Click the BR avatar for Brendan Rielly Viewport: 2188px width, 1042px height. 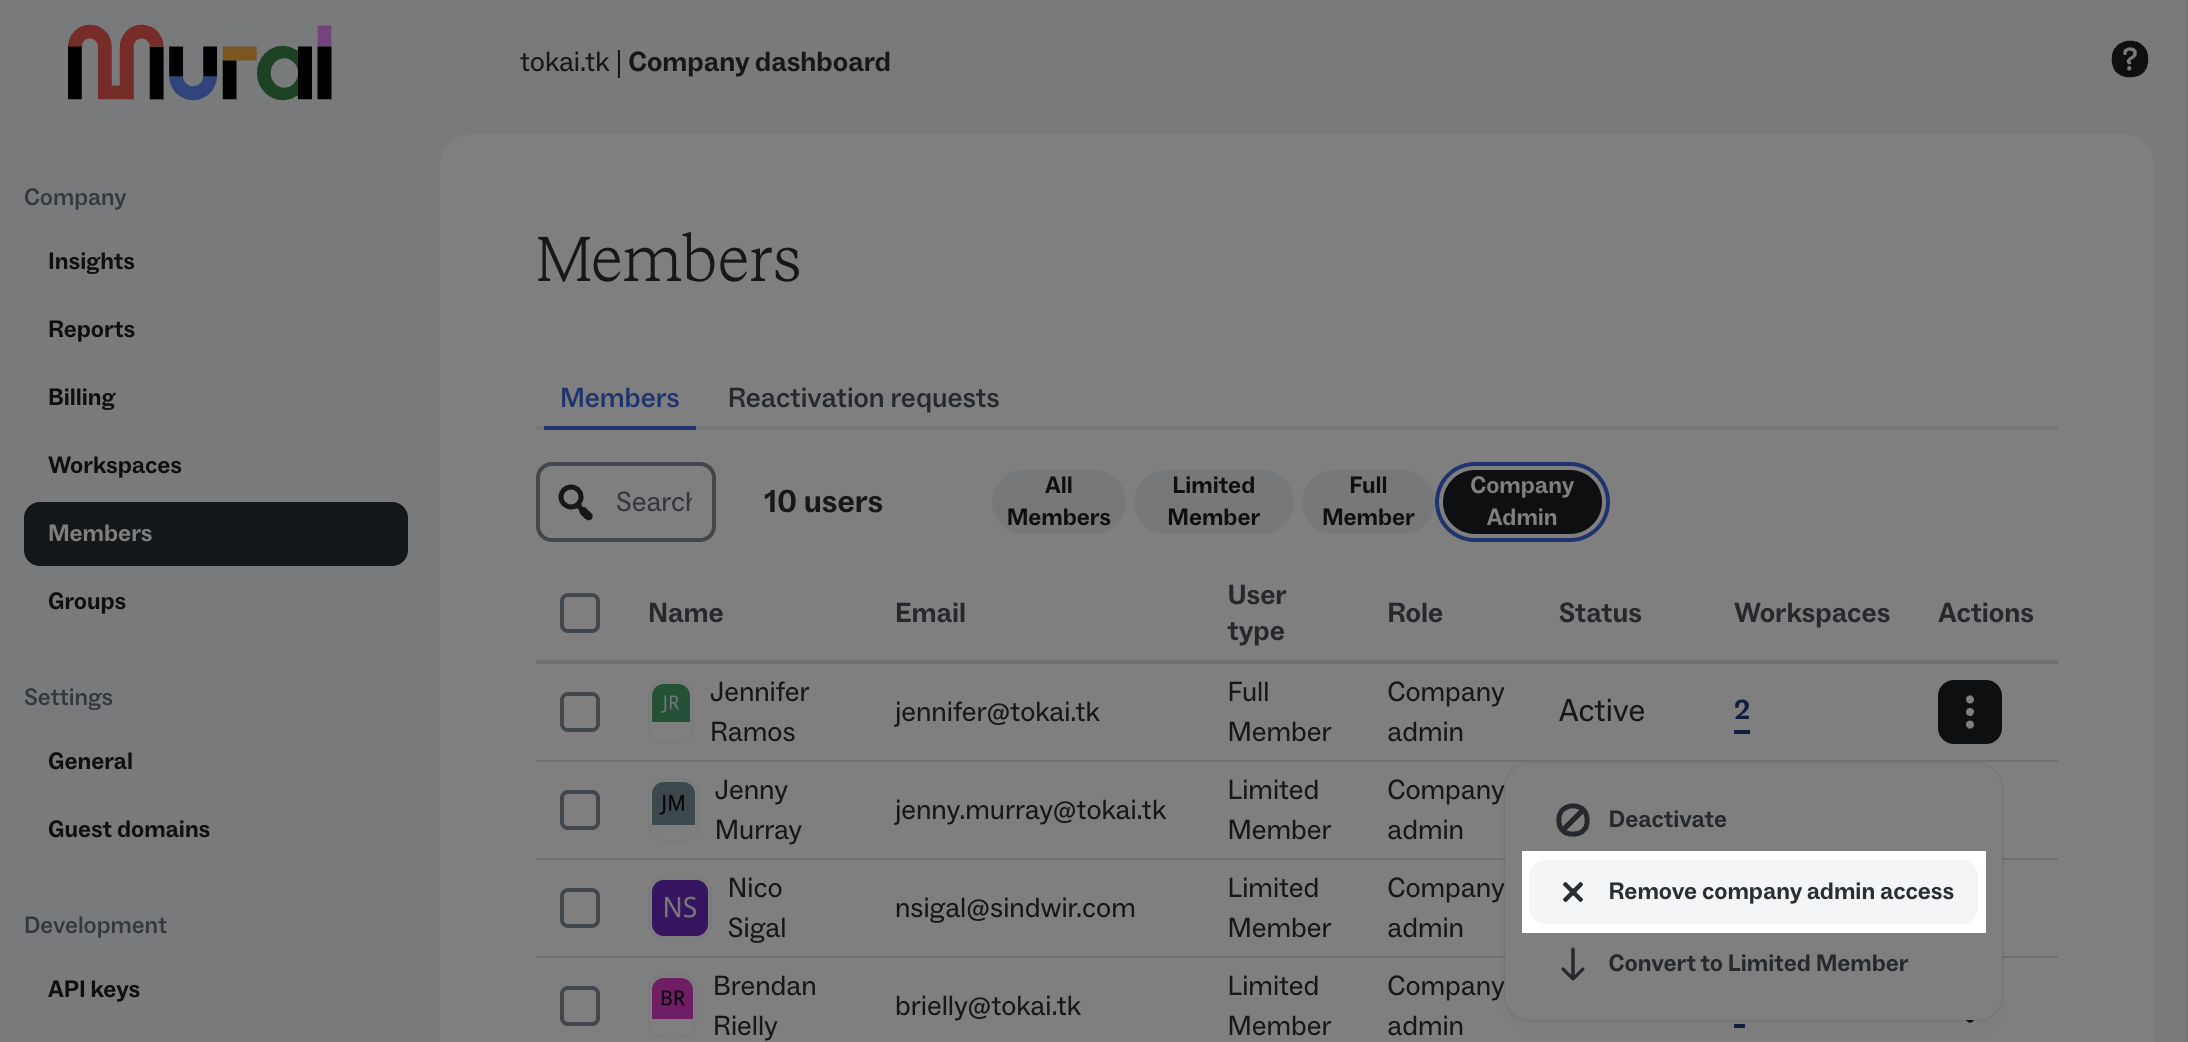(673, 998)
